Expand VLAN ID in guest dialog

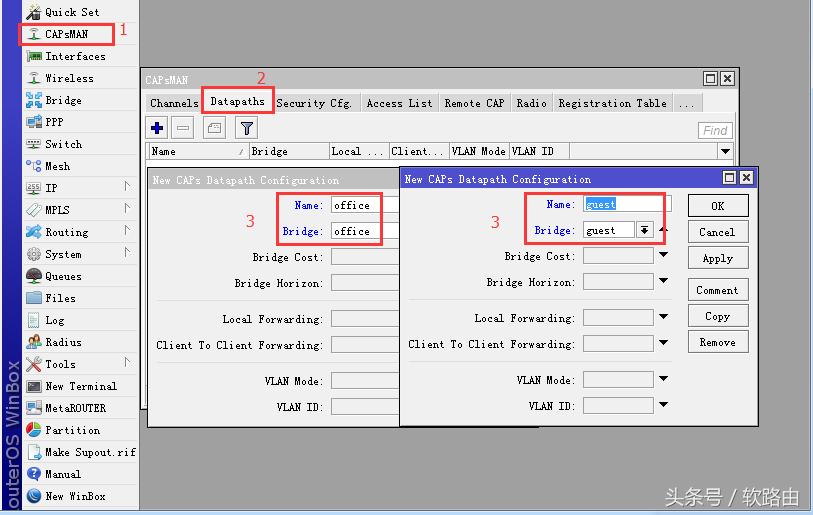(x=664, y=405)
